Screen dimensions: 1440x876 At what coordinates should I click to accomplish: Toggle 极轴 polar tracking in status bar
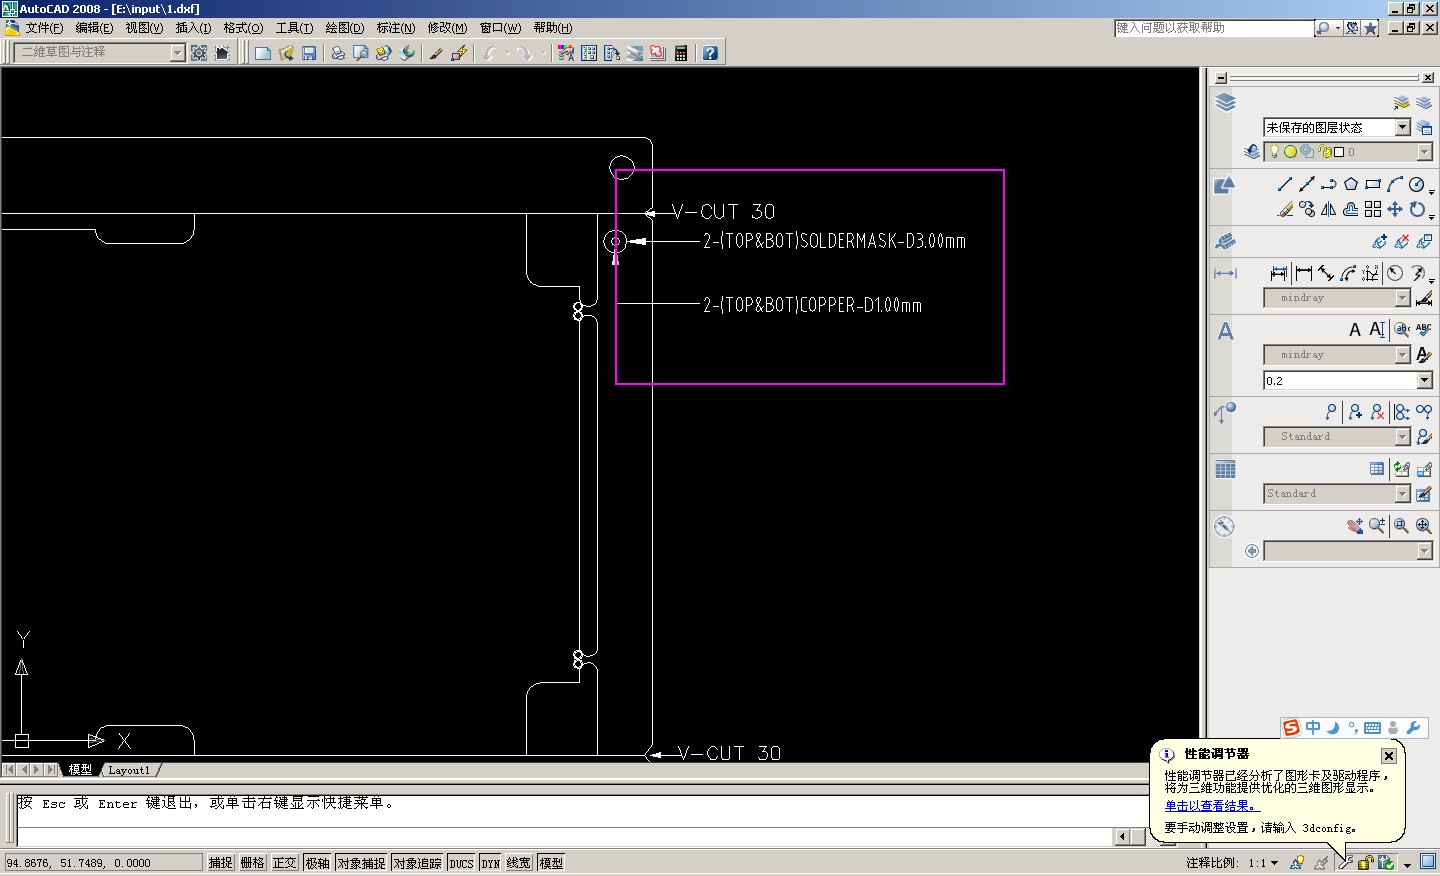pos(317,862)
